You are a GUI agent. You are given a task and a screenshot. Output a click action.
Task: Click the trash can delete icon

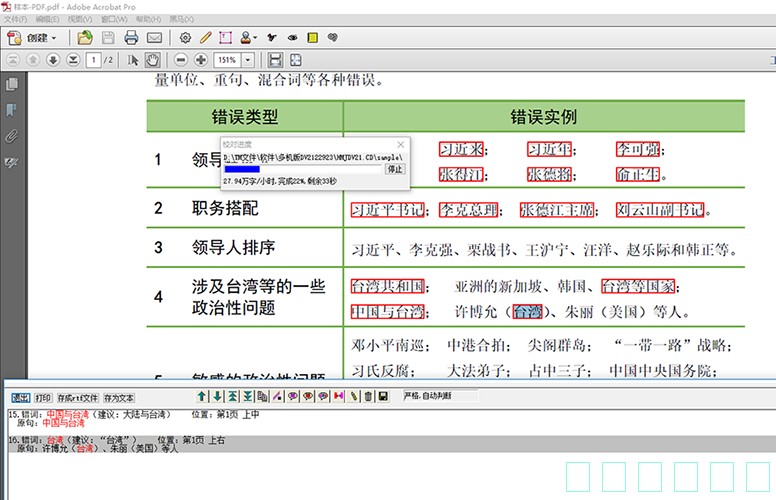click(x=368, y=396)
